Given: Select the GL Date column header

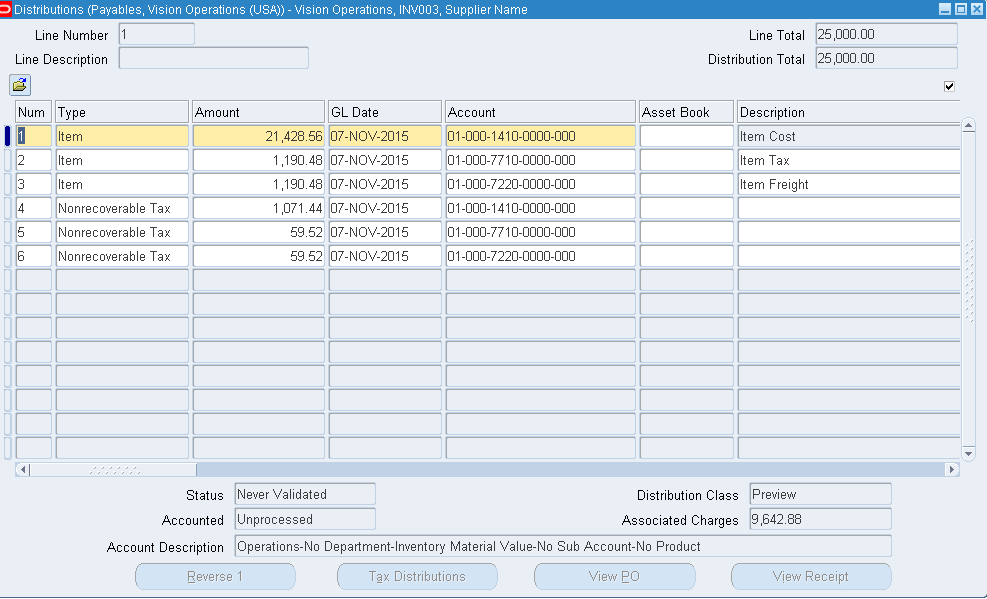Looking at the screenshot, I should [385, 112].
